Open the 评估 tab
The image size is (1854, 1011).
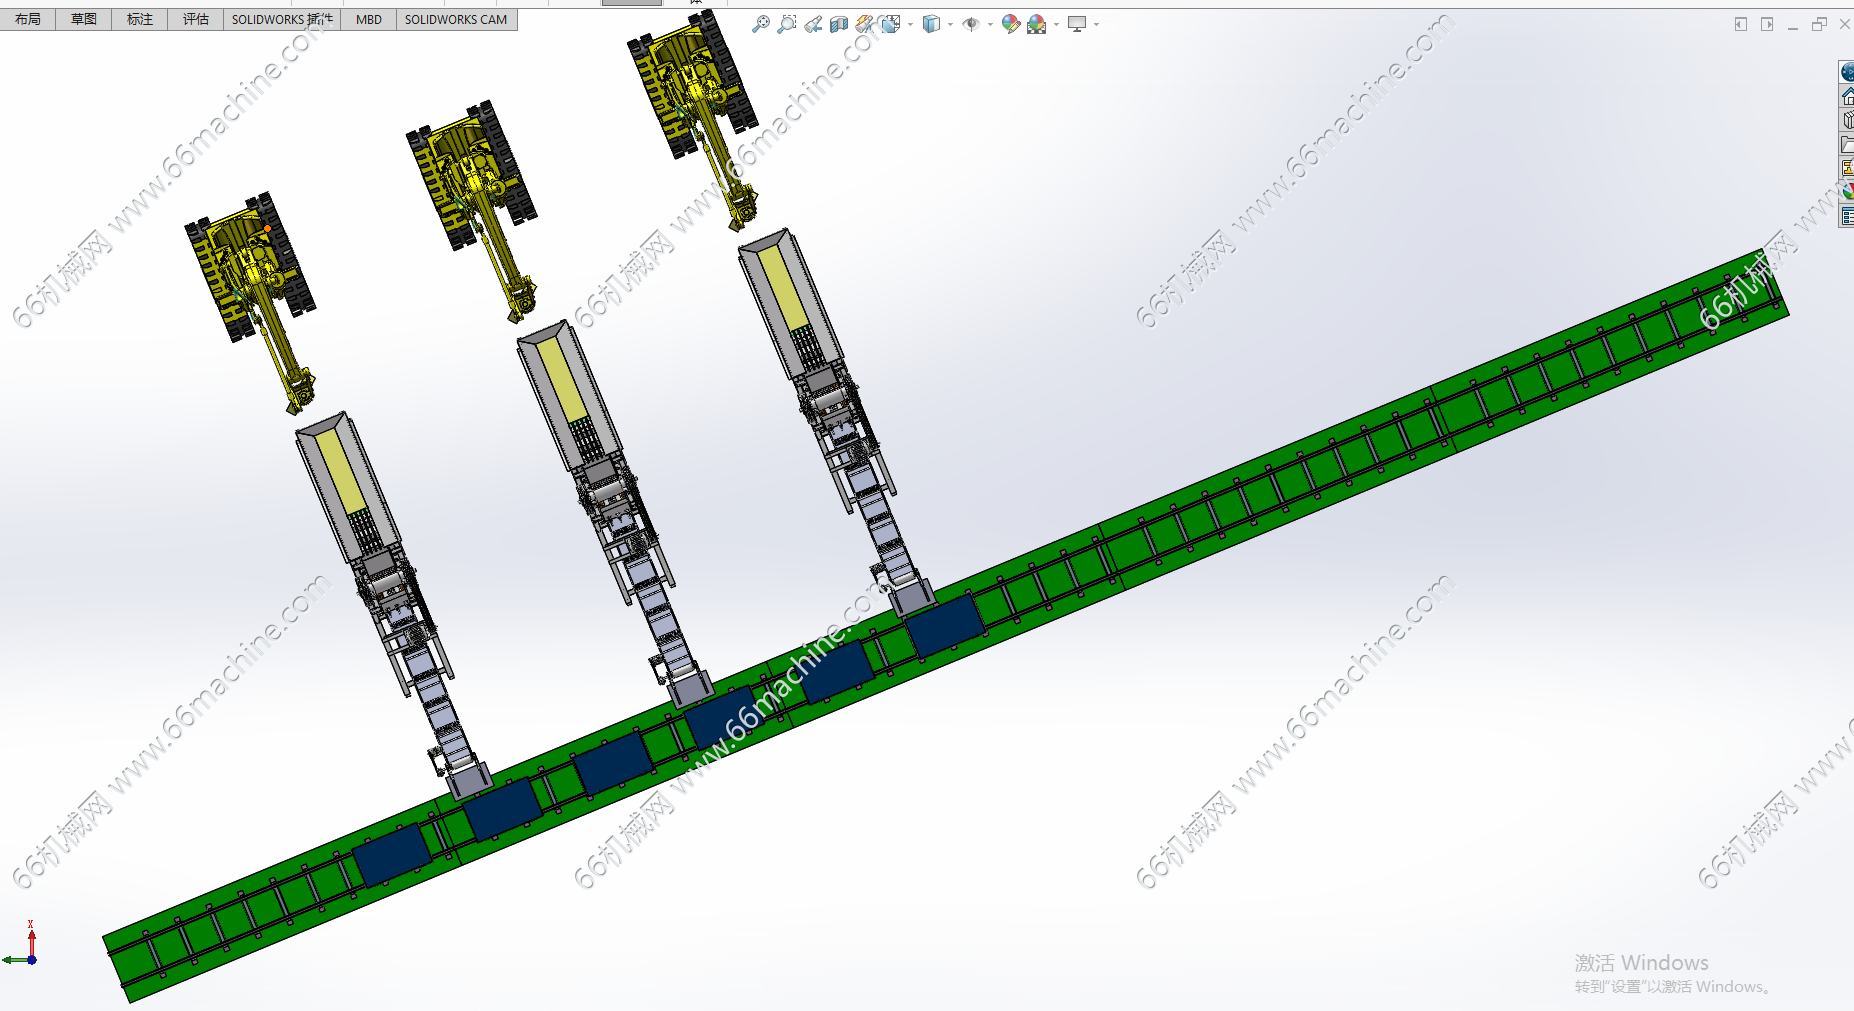click(196, 19)
